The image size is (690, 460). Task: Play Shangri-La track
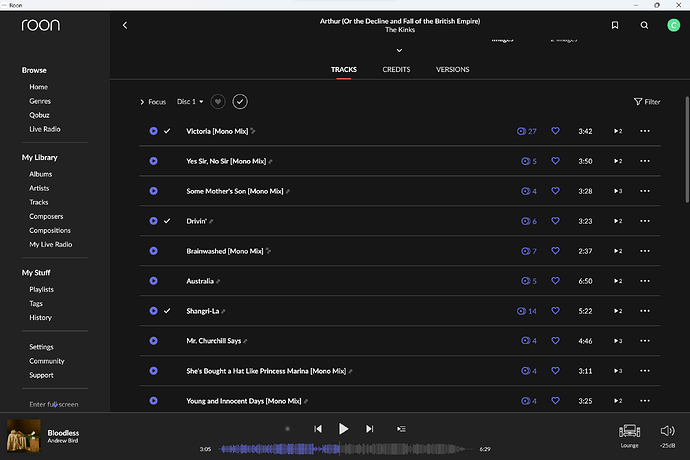pos(153,311)
